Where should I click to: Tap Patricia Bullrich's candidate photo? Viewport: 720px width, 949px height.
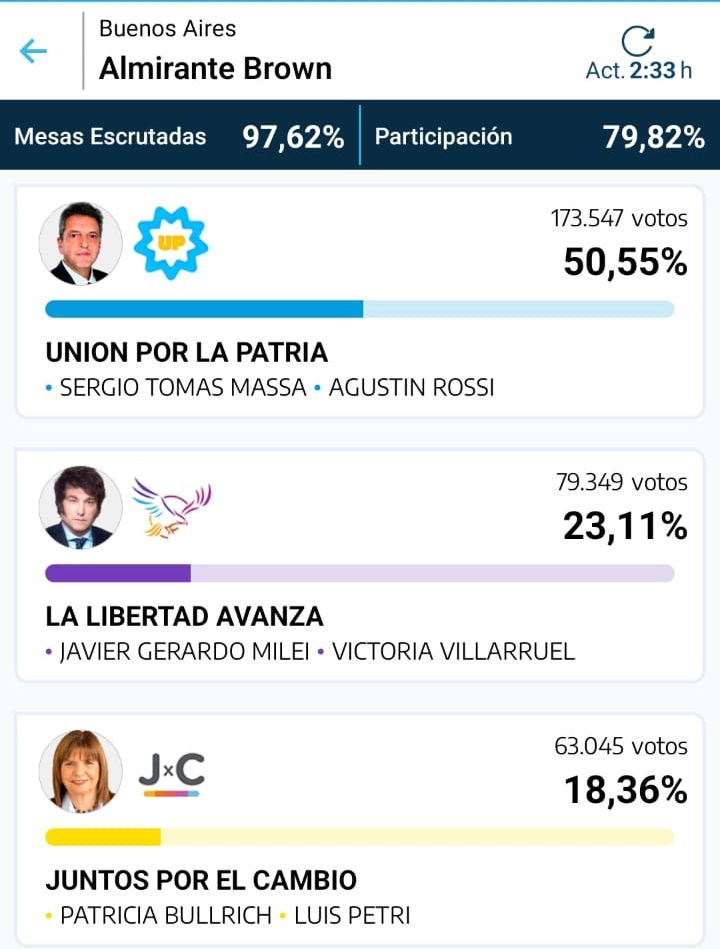(80, 771)
